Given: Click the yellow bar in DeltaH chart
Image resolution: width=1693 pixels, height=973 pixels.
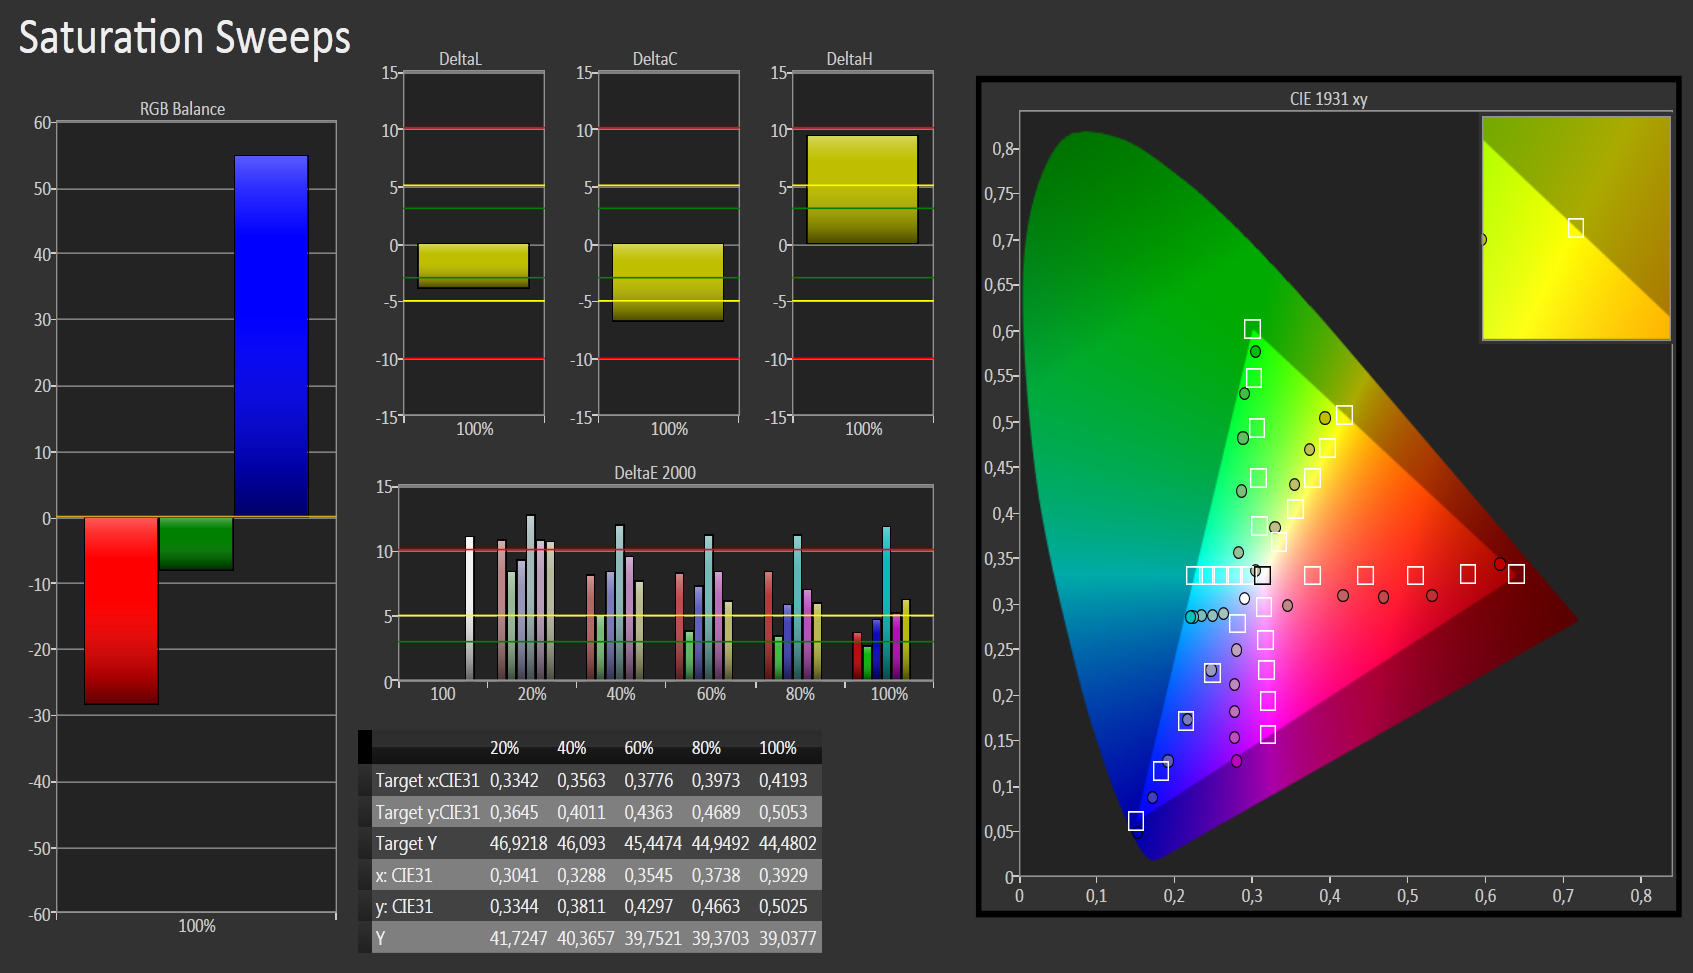Looking at the screenshot, I should 862,190.
